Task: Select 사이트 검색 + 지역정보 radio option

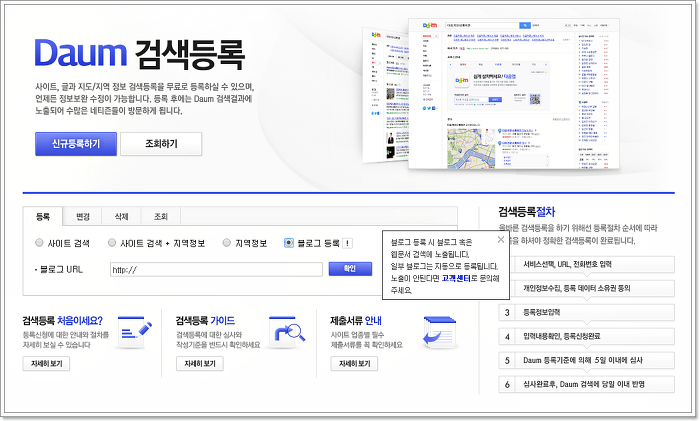Action: (112, 243)
